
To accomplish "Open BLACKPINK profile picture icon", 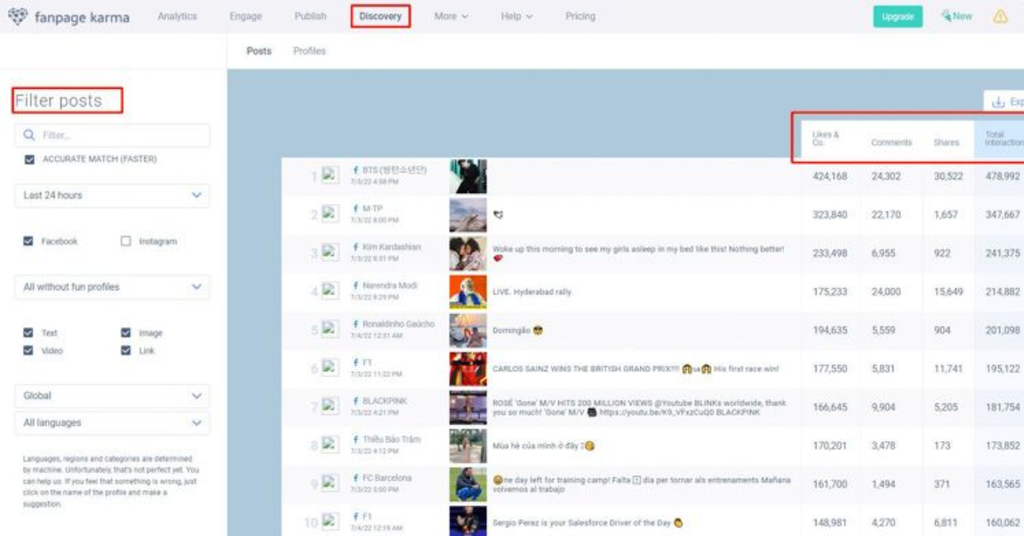I will tap(330, 406).
